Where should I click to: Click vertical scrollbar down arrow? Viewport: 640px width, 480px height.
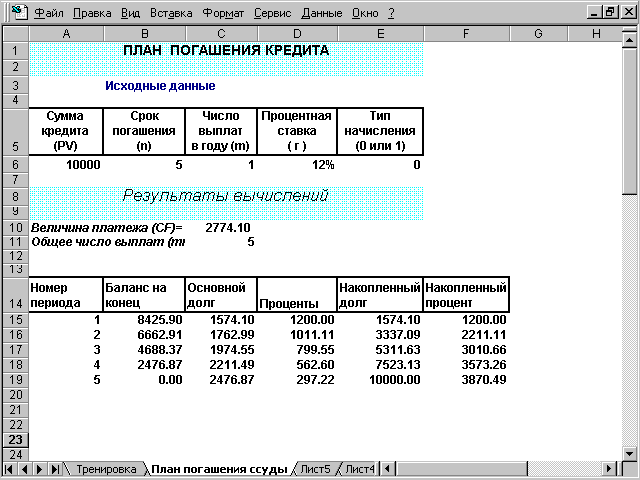[x=629, y=453]
